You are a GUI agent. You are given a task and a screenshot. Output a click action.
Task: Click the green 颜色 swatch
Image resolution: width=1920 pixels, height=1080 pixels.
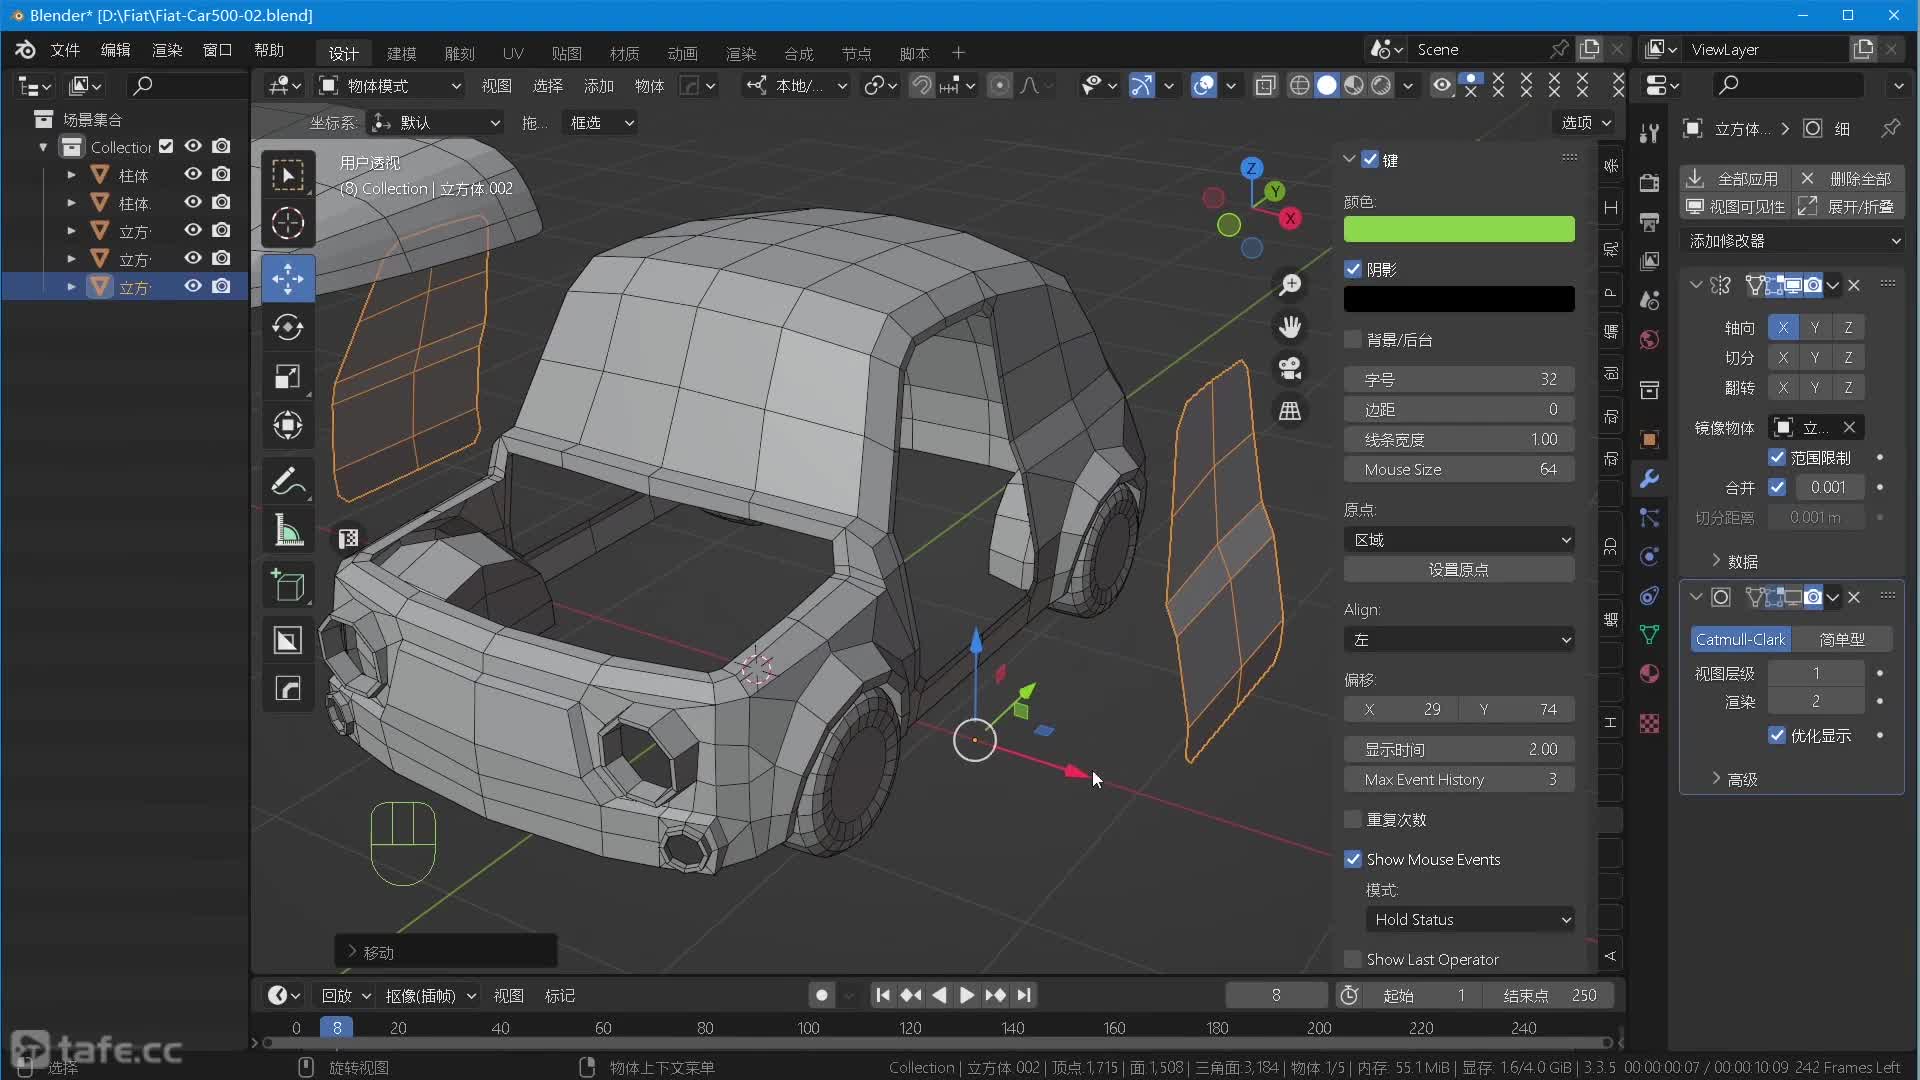coord(1459,229)
